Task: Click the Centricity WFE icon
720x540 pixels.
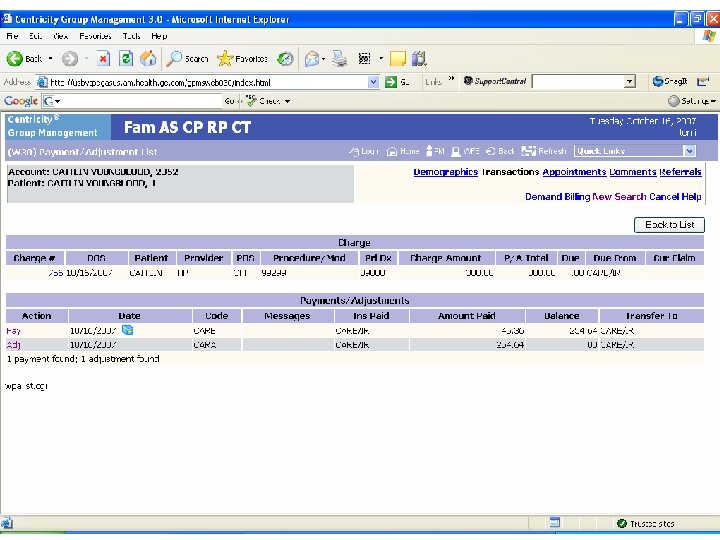Action: pos(456,151)
